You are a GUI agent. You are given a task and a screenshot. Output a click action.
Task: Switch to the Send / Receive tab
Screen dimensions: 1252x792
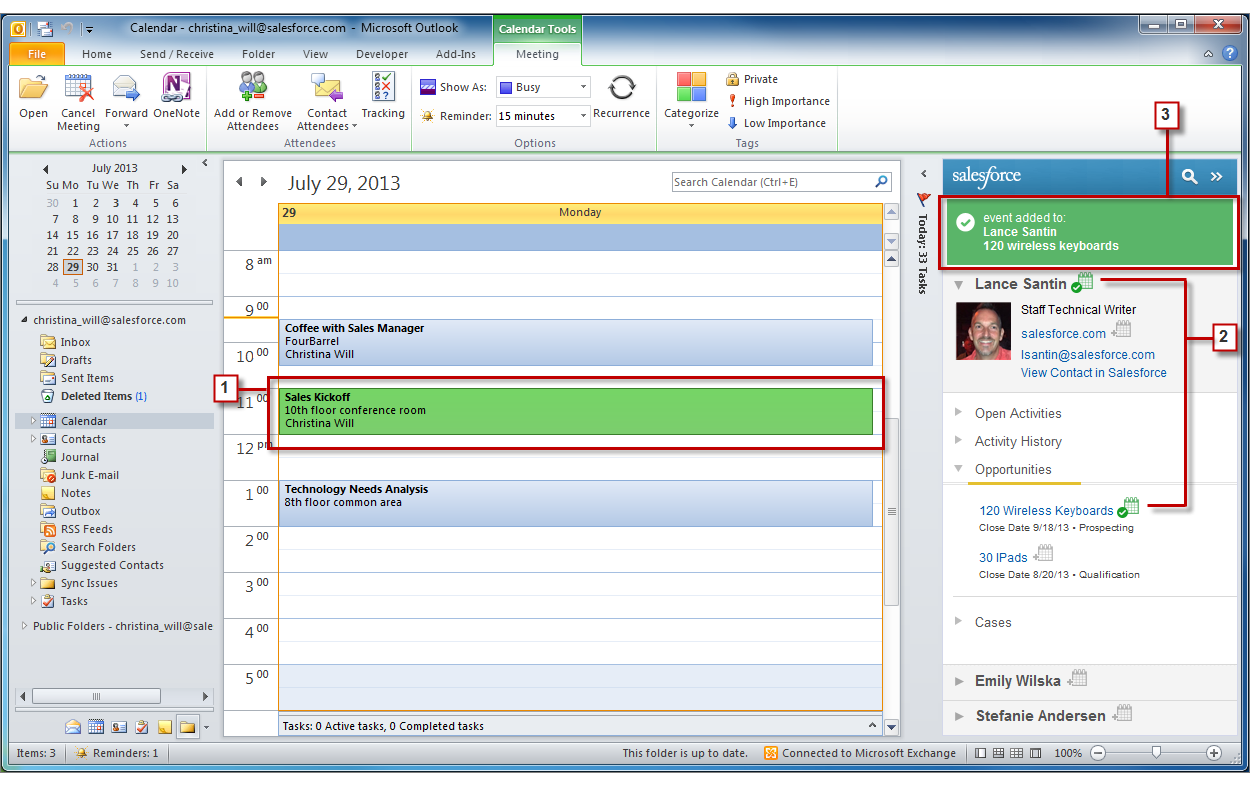[x=177, y=54]
